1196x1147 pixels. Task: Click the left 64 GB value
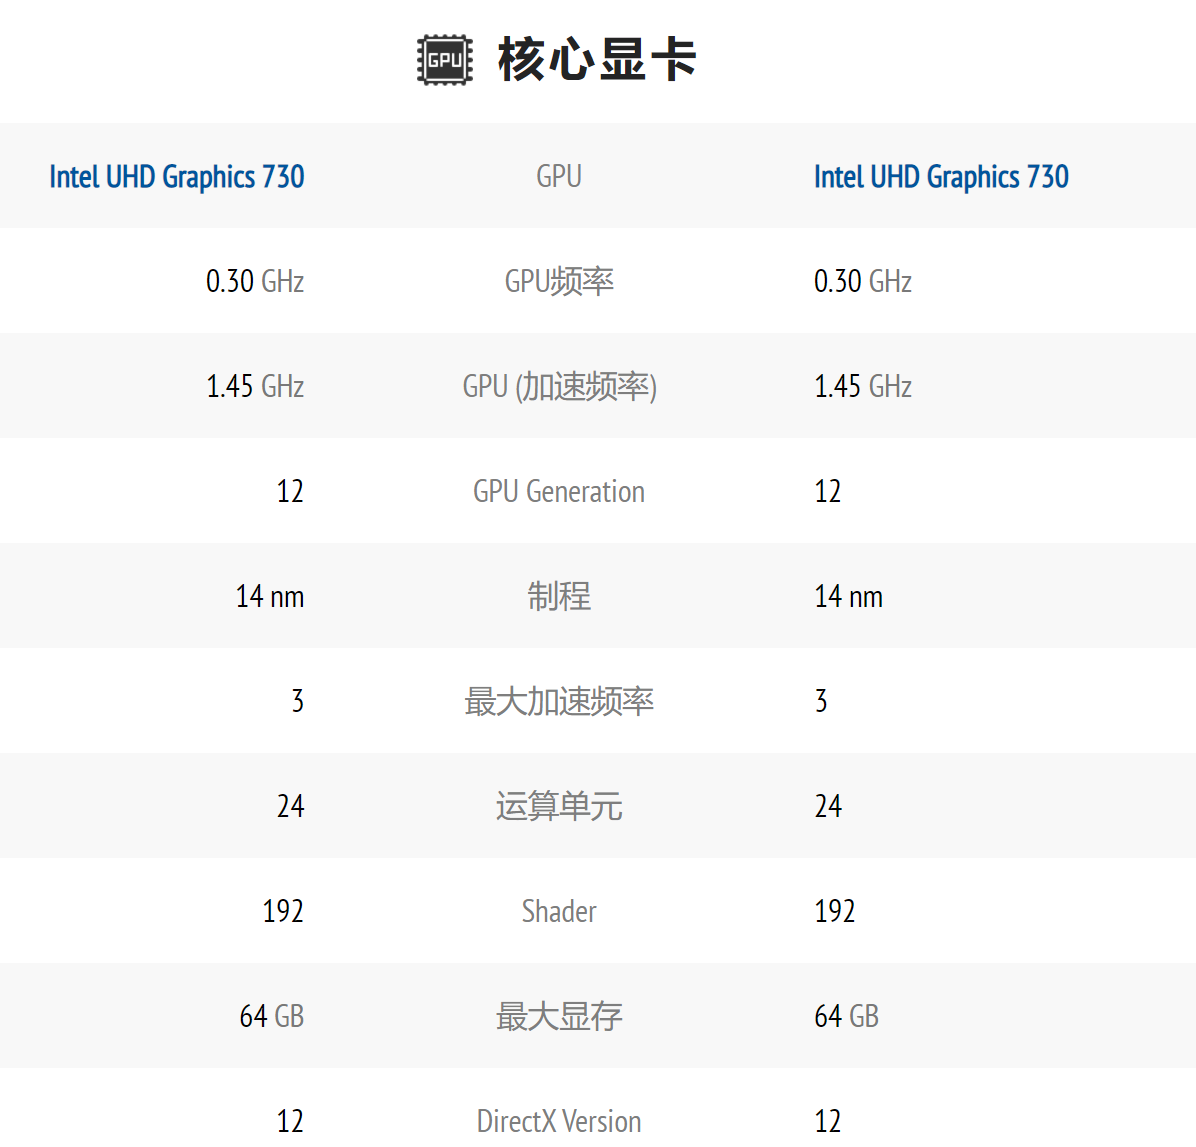click(272, 1017)
